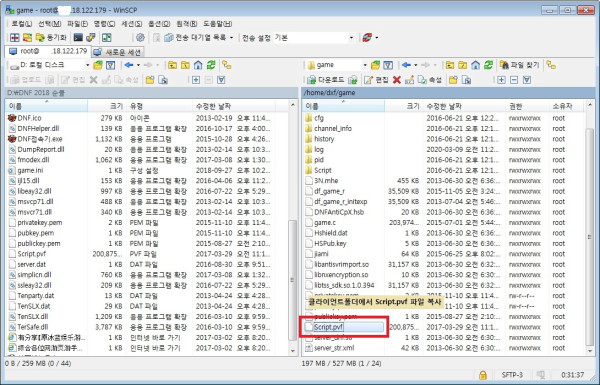Open the terminal console icon

(x=78, y=38)
